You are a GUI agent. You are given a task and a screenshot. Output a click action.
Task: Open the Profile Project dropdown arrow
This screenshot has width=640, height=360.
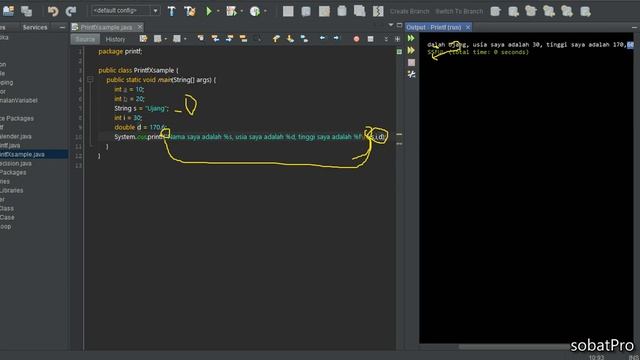pyautogui.click(x=265, y=11)
